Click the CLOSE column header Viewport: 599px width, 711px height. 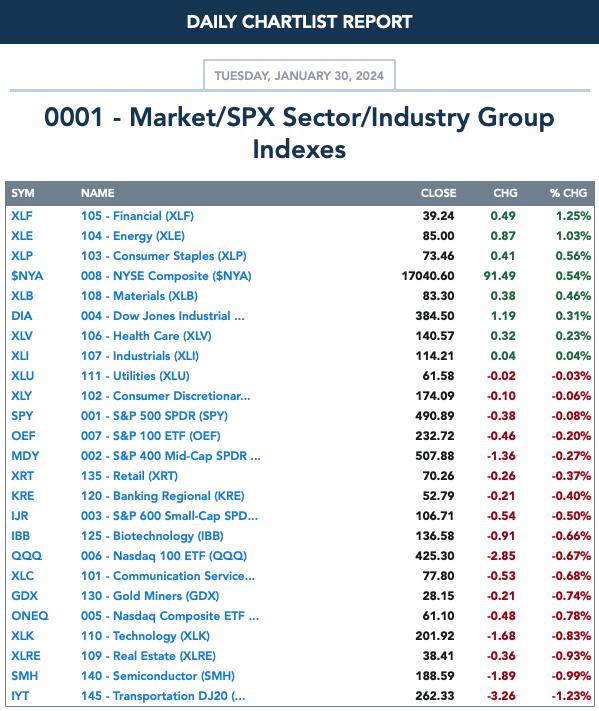[x=438, y=193]
